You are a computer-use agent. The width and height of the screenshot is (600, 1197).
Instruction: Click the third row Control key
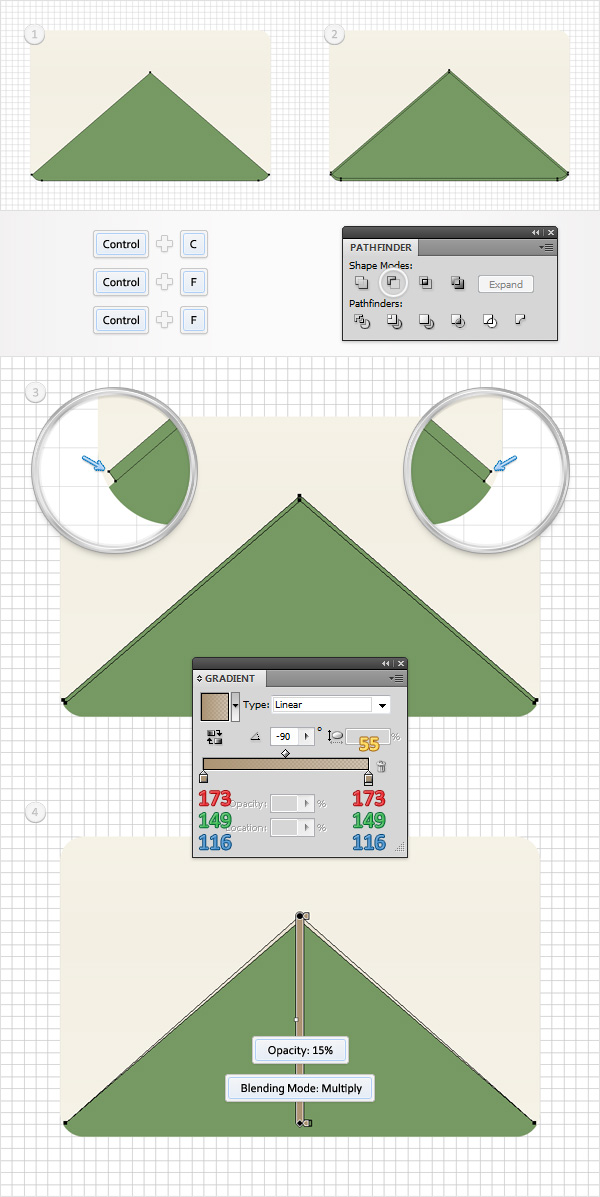pyautogui.click(x=121, y=320)
